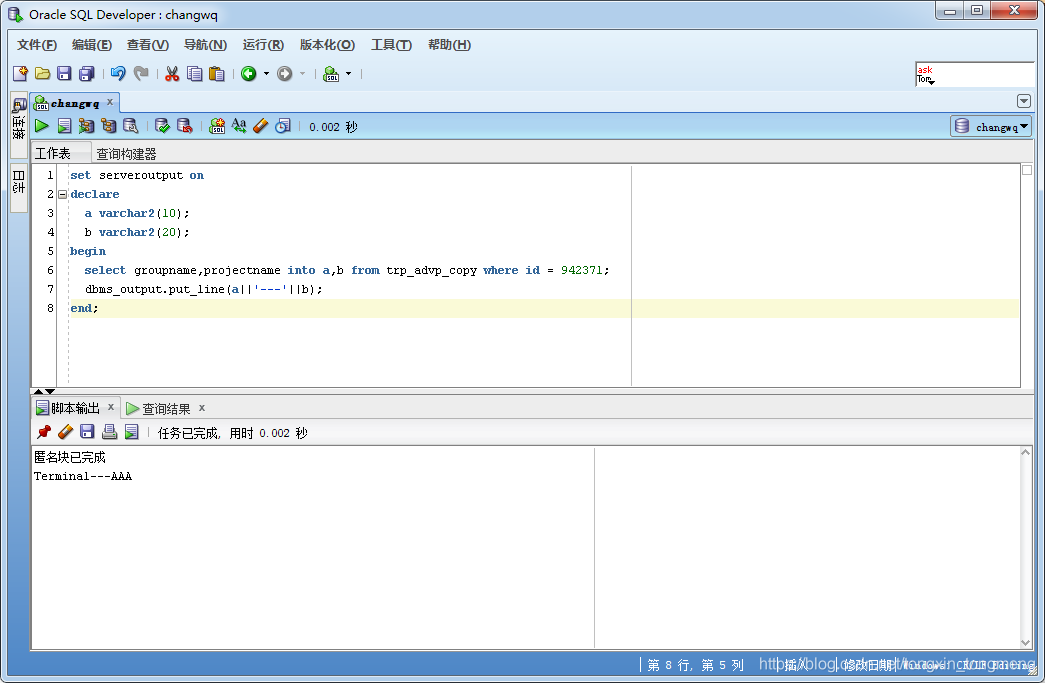Screen dimensions: 1045x683
Task: Open the back navigation history dropdown
Action: click(266, 73)
